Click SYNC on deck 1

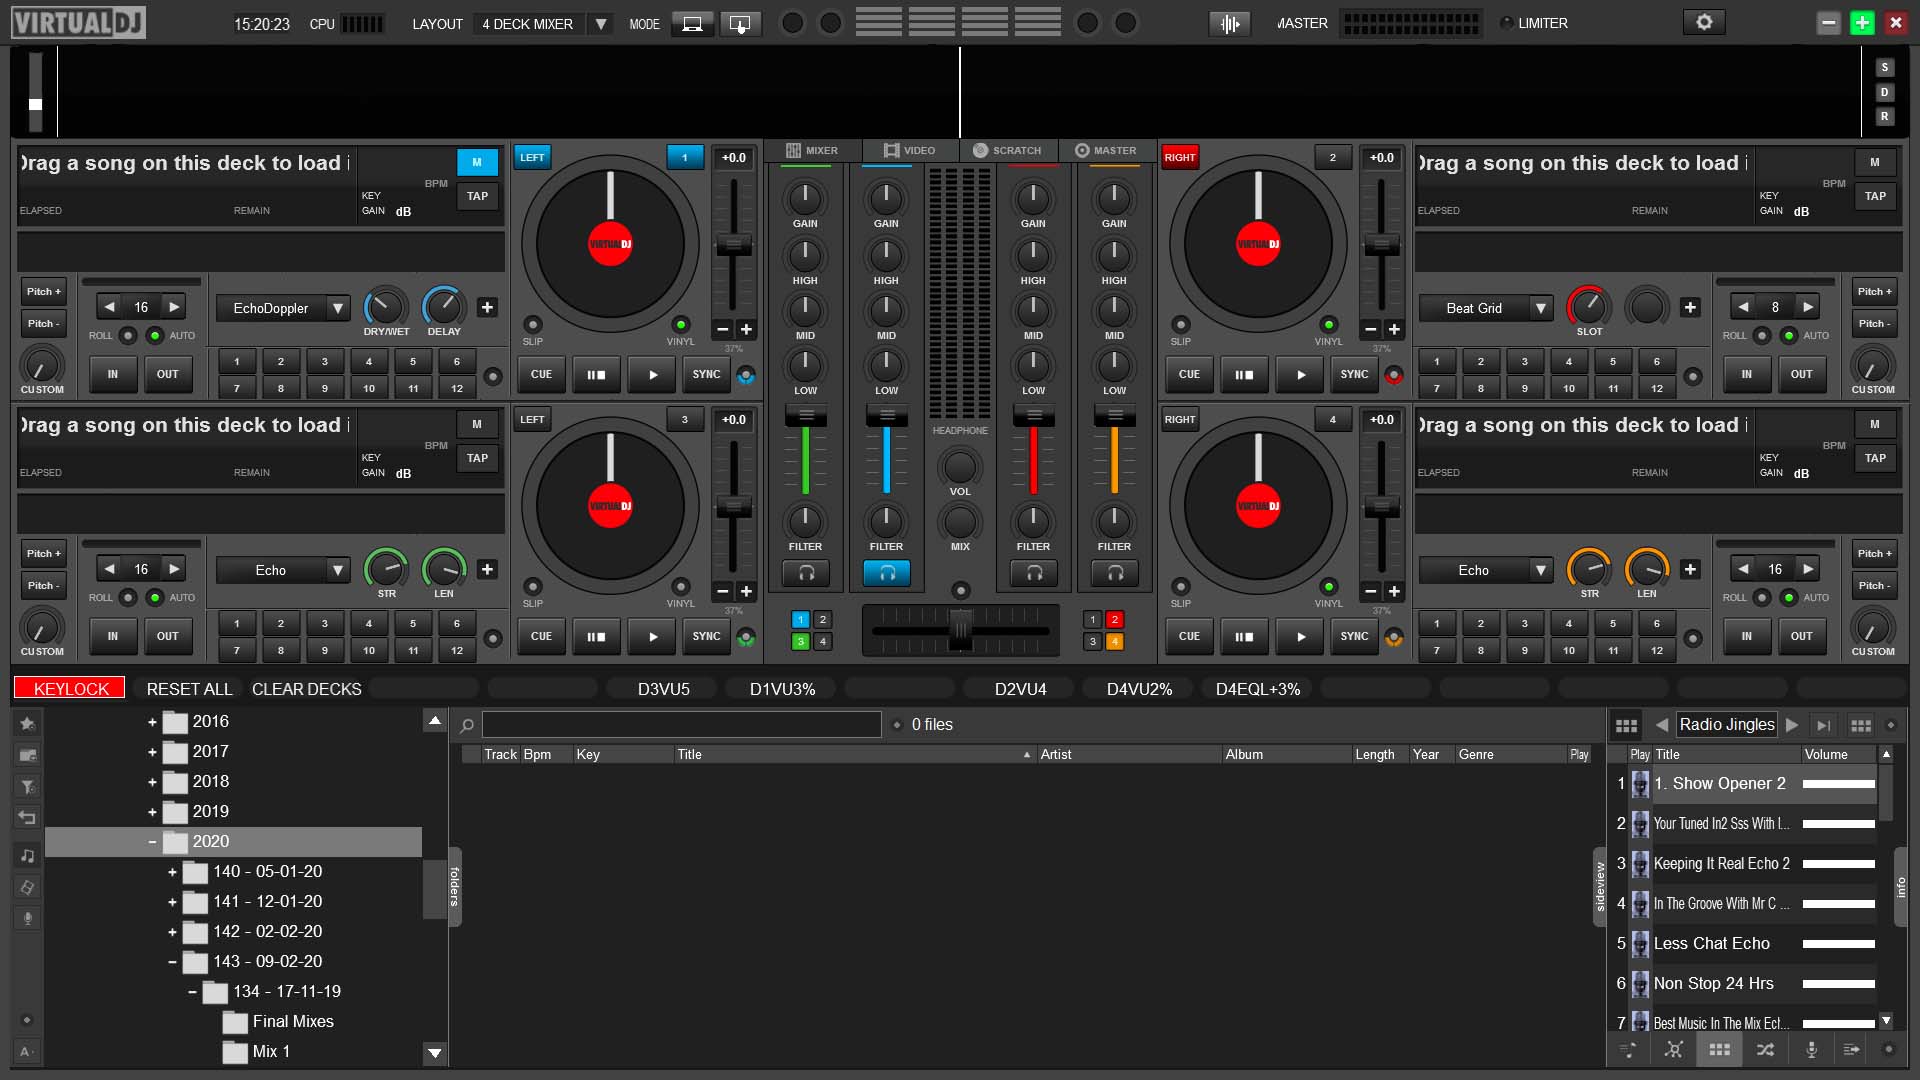coord(706,374)
